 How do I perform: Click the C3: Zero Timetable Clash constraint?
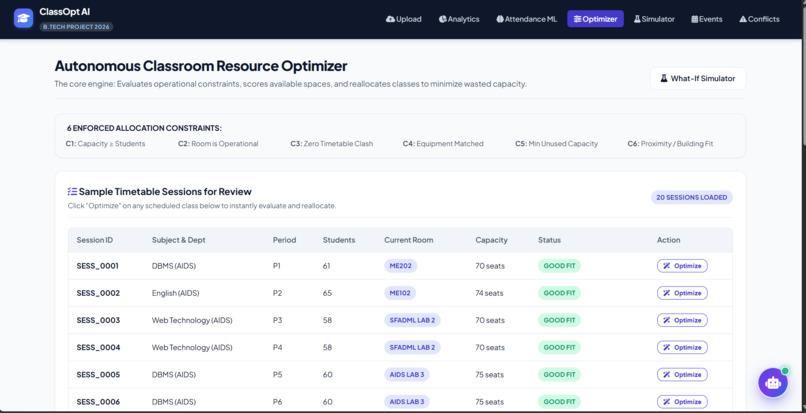[x=332, y=144]
